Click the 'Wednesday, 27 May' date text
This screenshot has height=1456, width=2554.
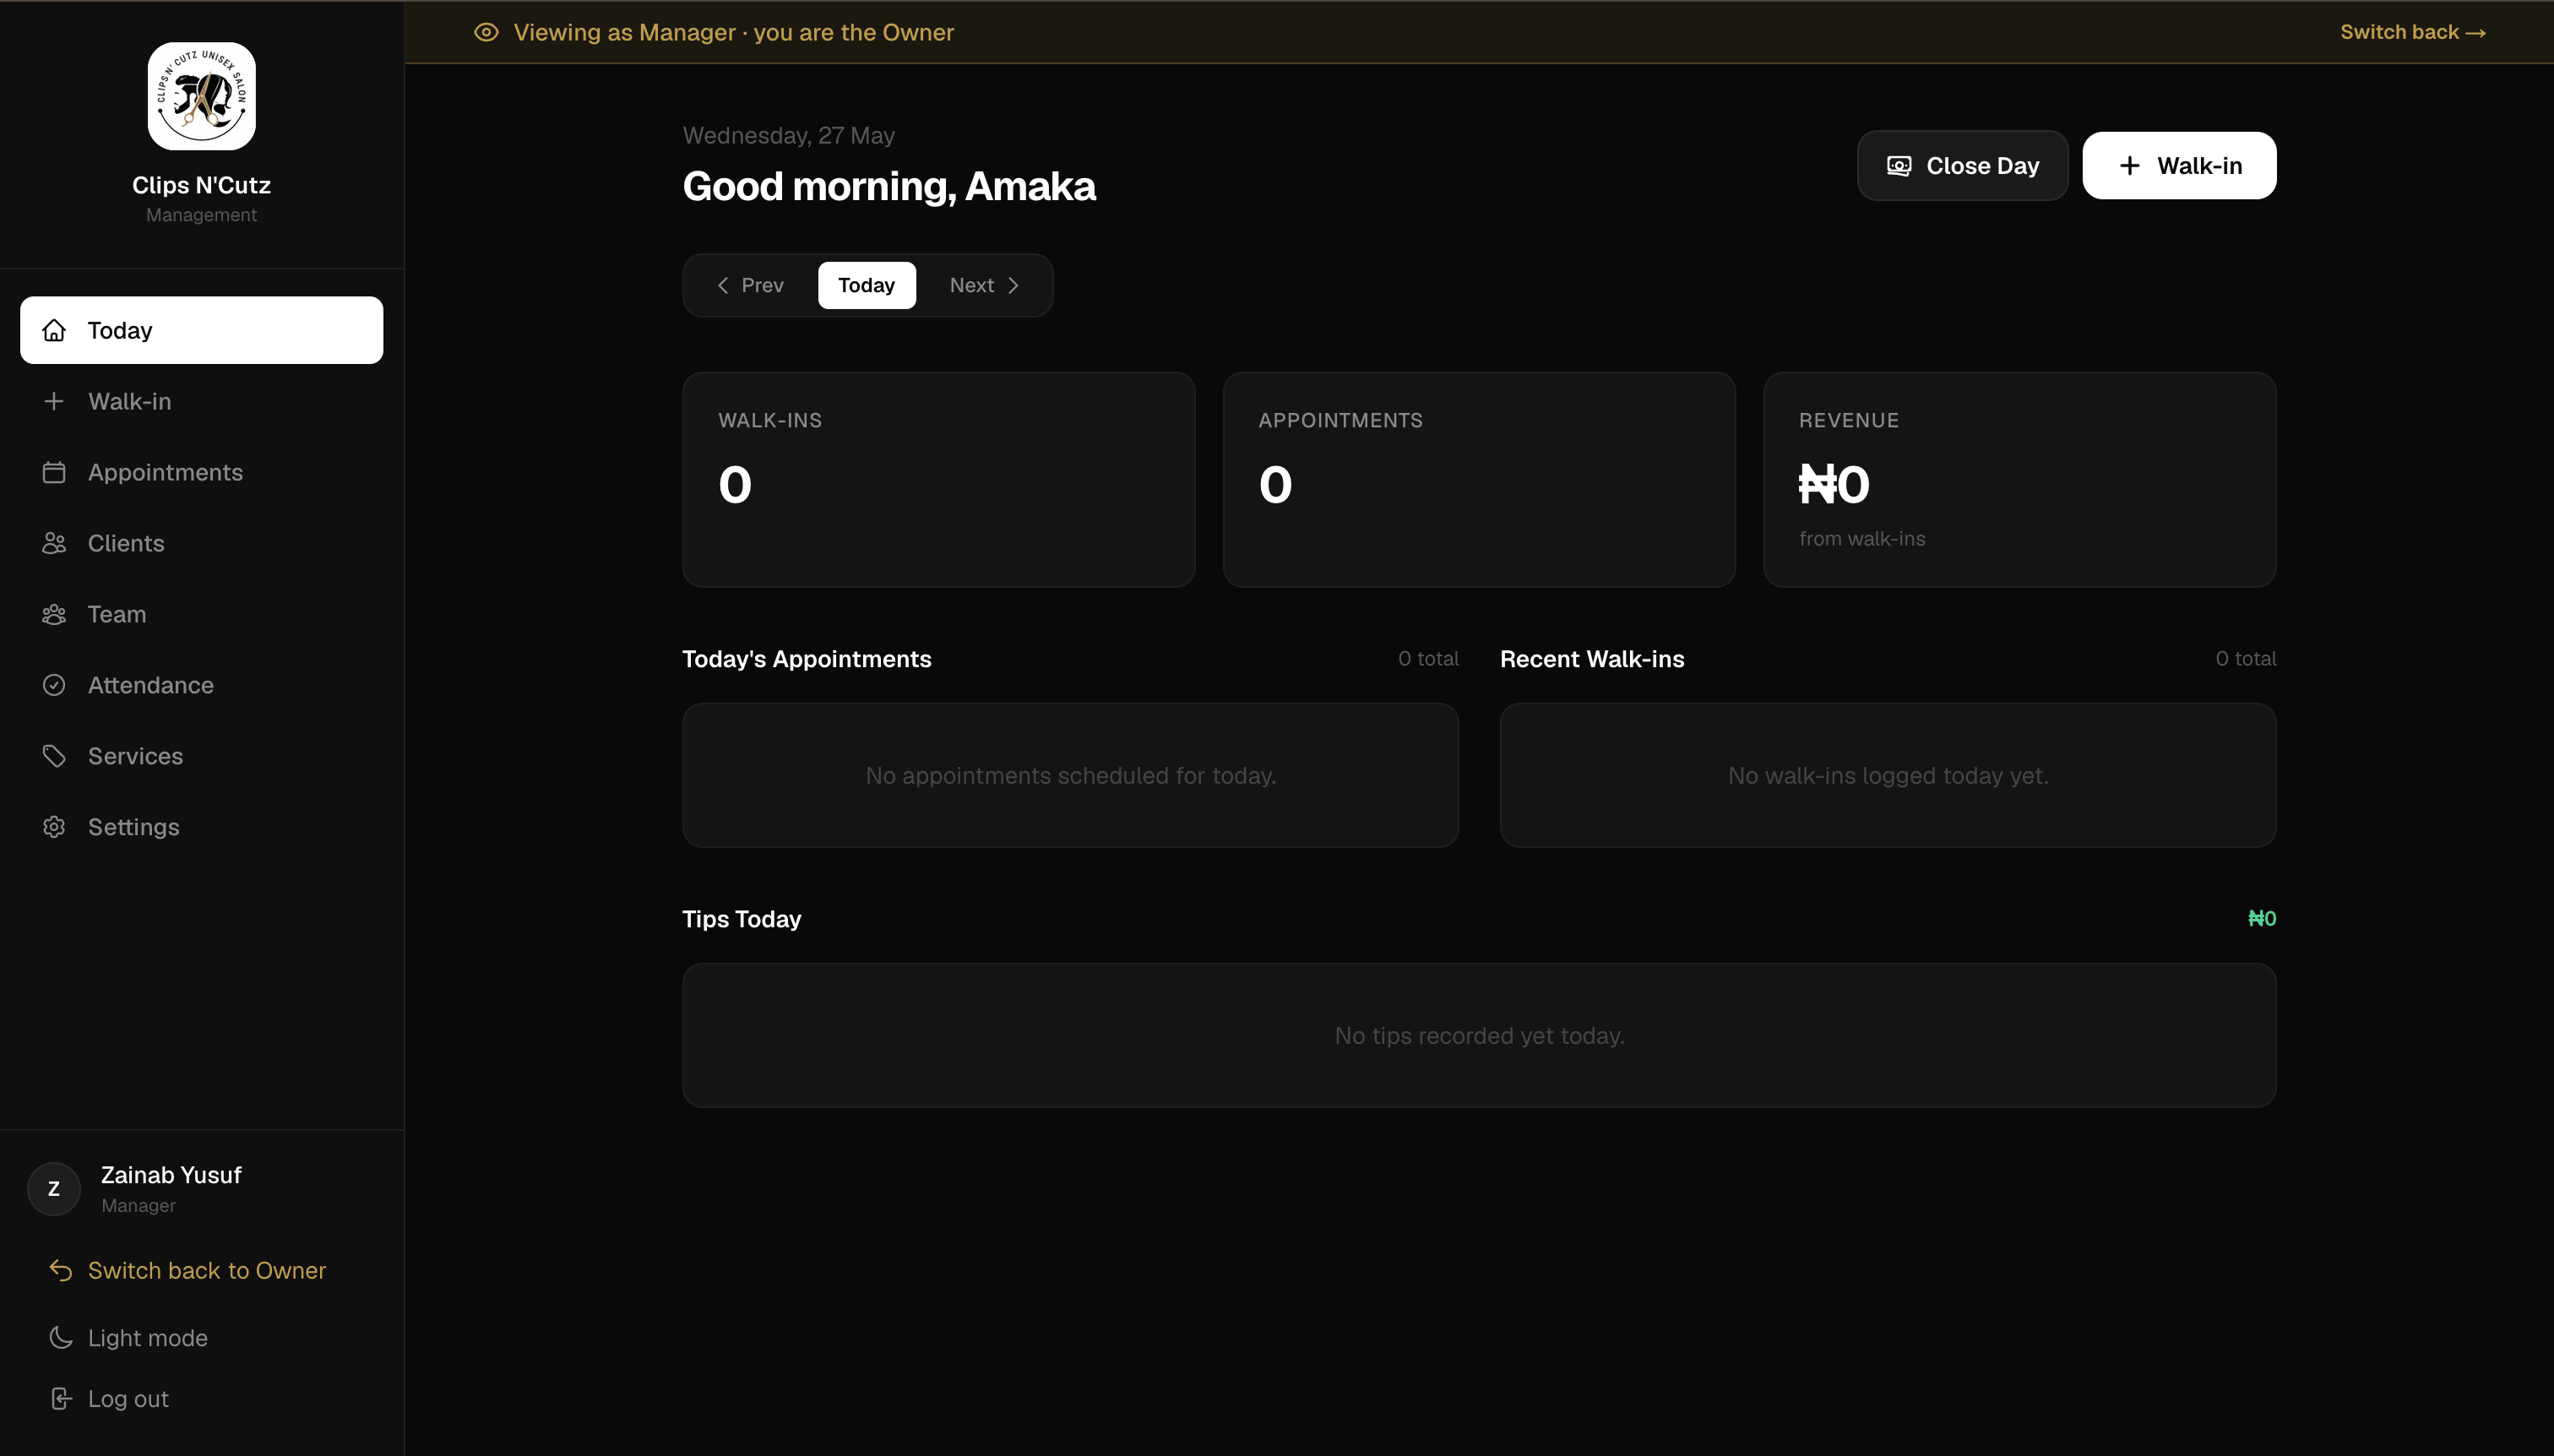coord(788,135)
